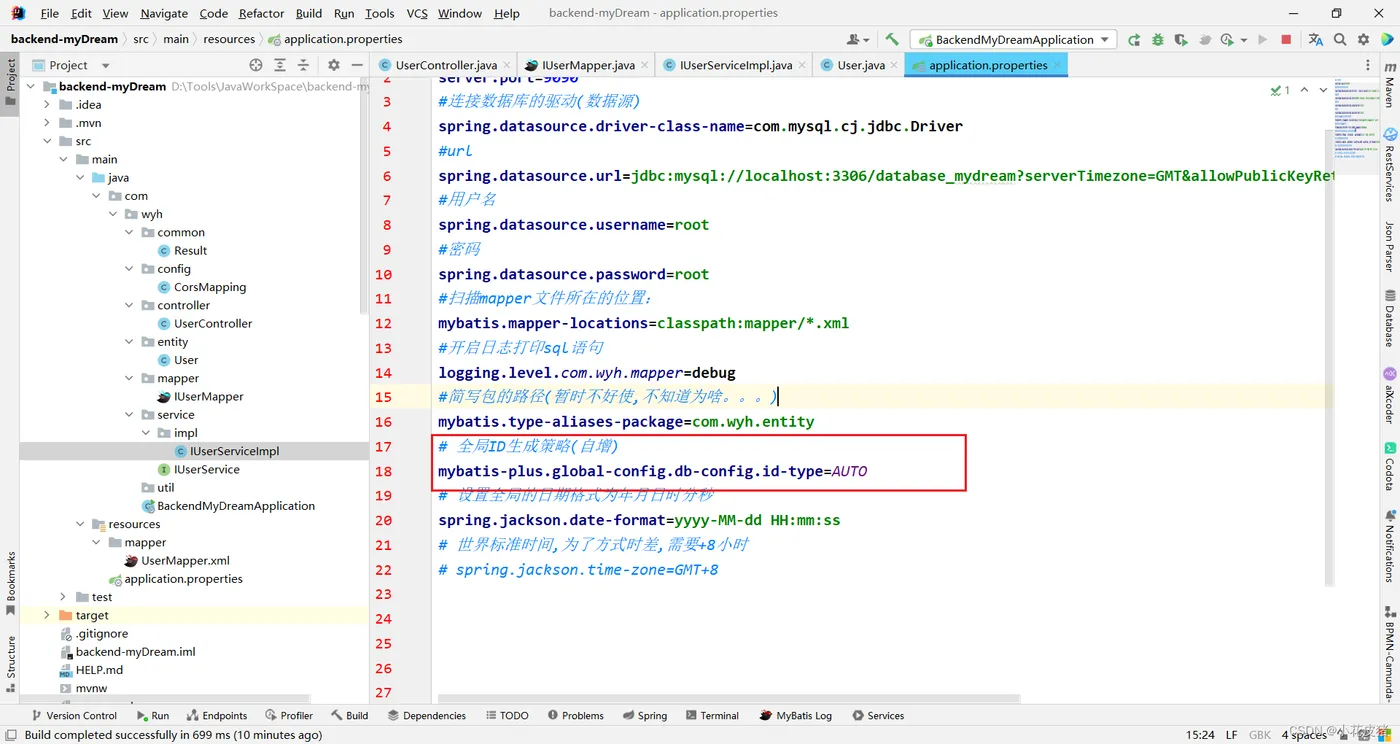
Task: Open editor tabs three-dot menu
Action: click(1368, 65)
